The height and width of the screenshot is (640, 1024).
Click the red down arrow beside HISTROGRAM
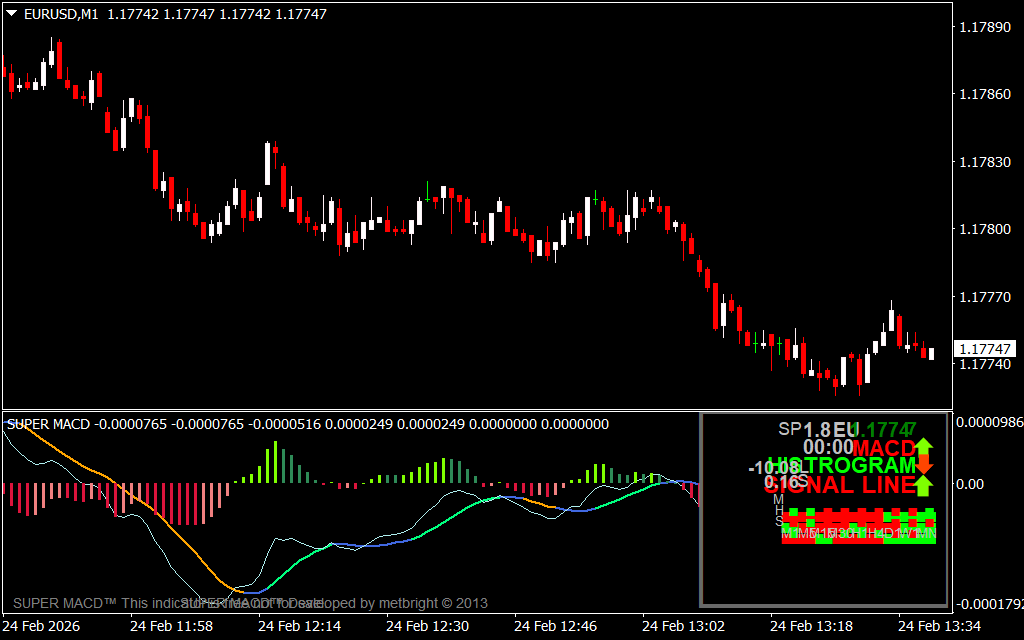[924, 466]
